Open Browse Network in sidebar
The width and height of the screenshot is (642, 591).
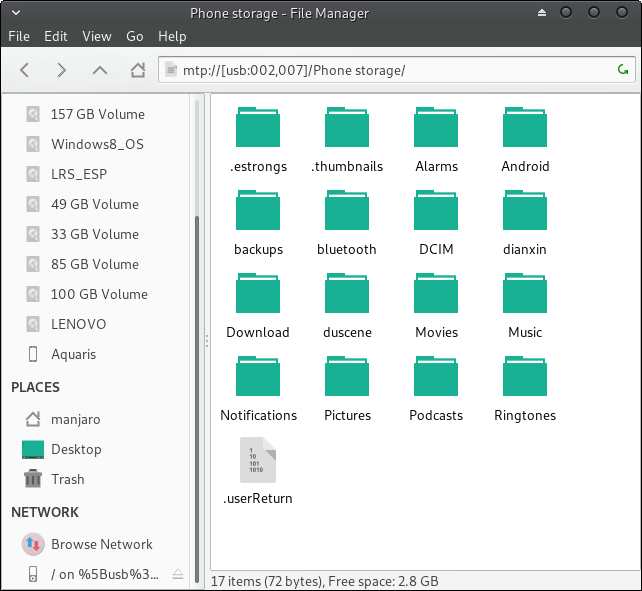(101, 544)
